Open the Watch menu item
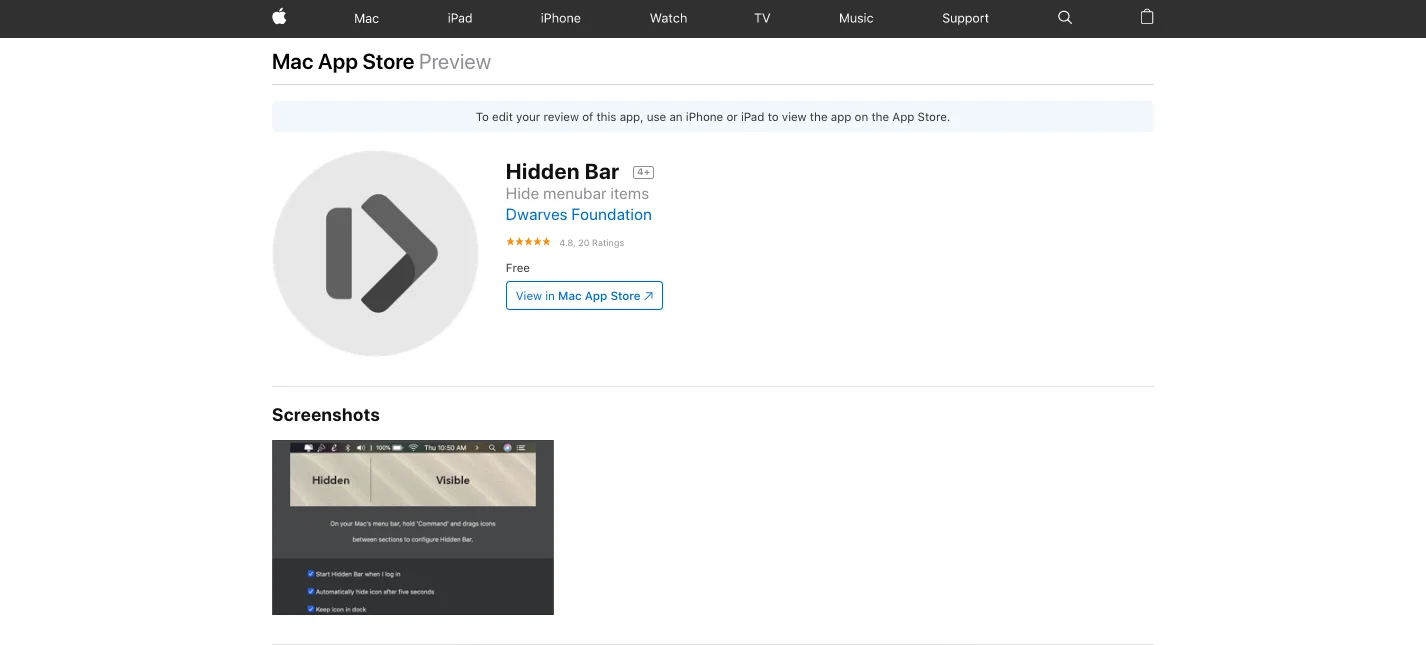The height and width of the screenshot is (645, 1426). point(669,18)
